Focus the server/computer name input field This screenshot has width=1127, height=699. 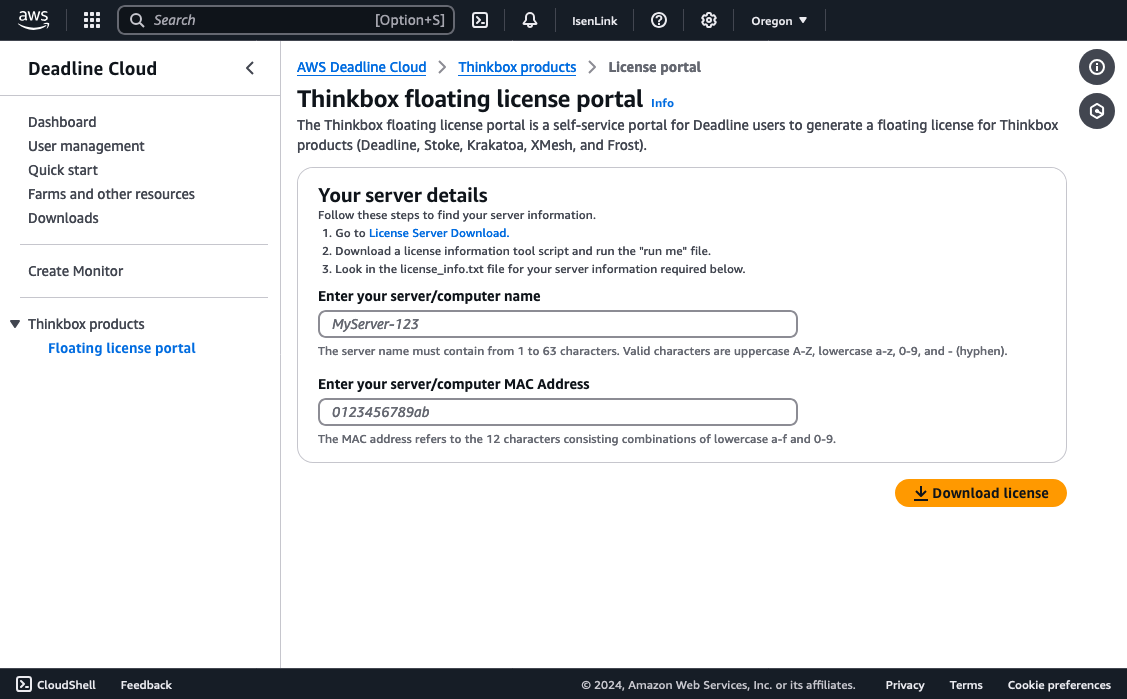click(x=557, y=324)
